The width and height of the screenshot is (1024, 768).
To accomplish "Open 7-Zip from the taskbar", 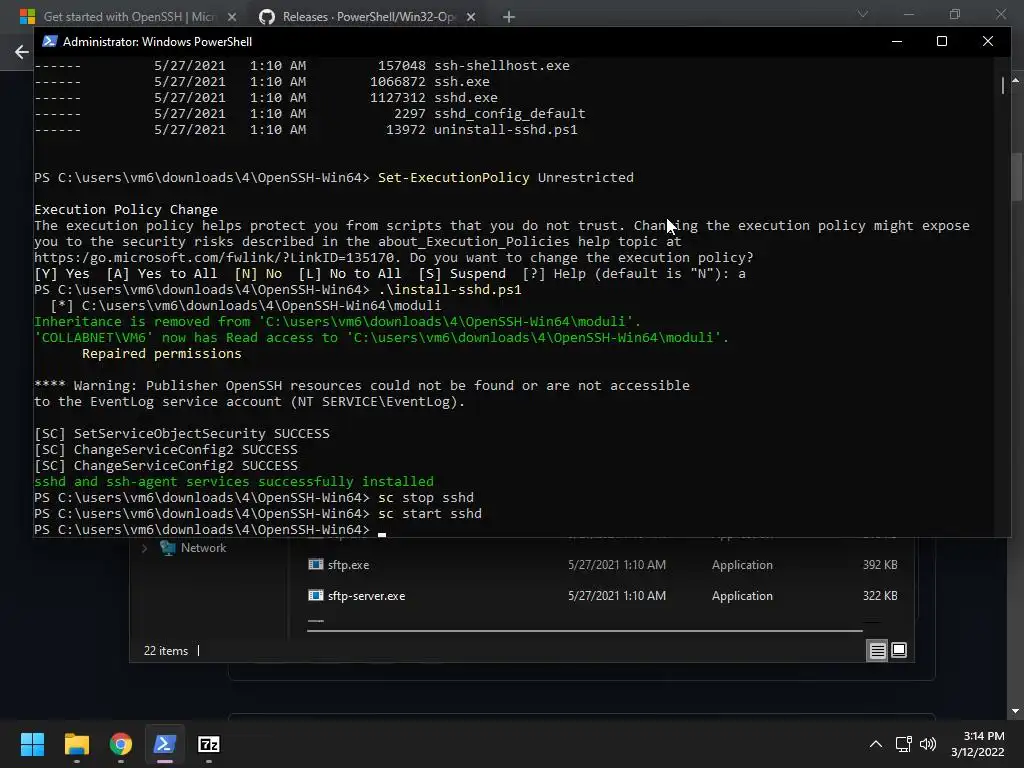I will pos(209,744).
